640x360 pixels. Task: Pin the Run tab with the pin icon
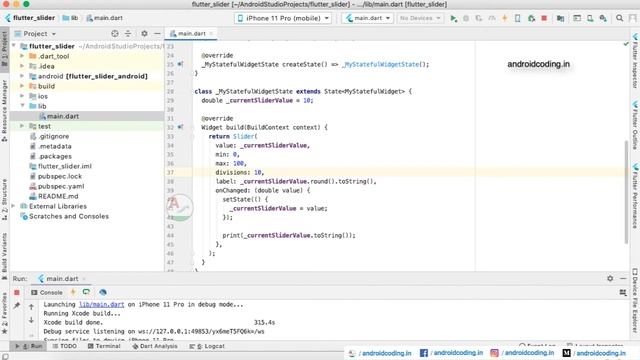(17, 306)
